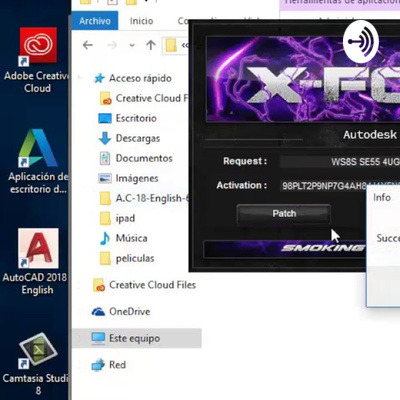Open the Música folder

click(123, 238)
